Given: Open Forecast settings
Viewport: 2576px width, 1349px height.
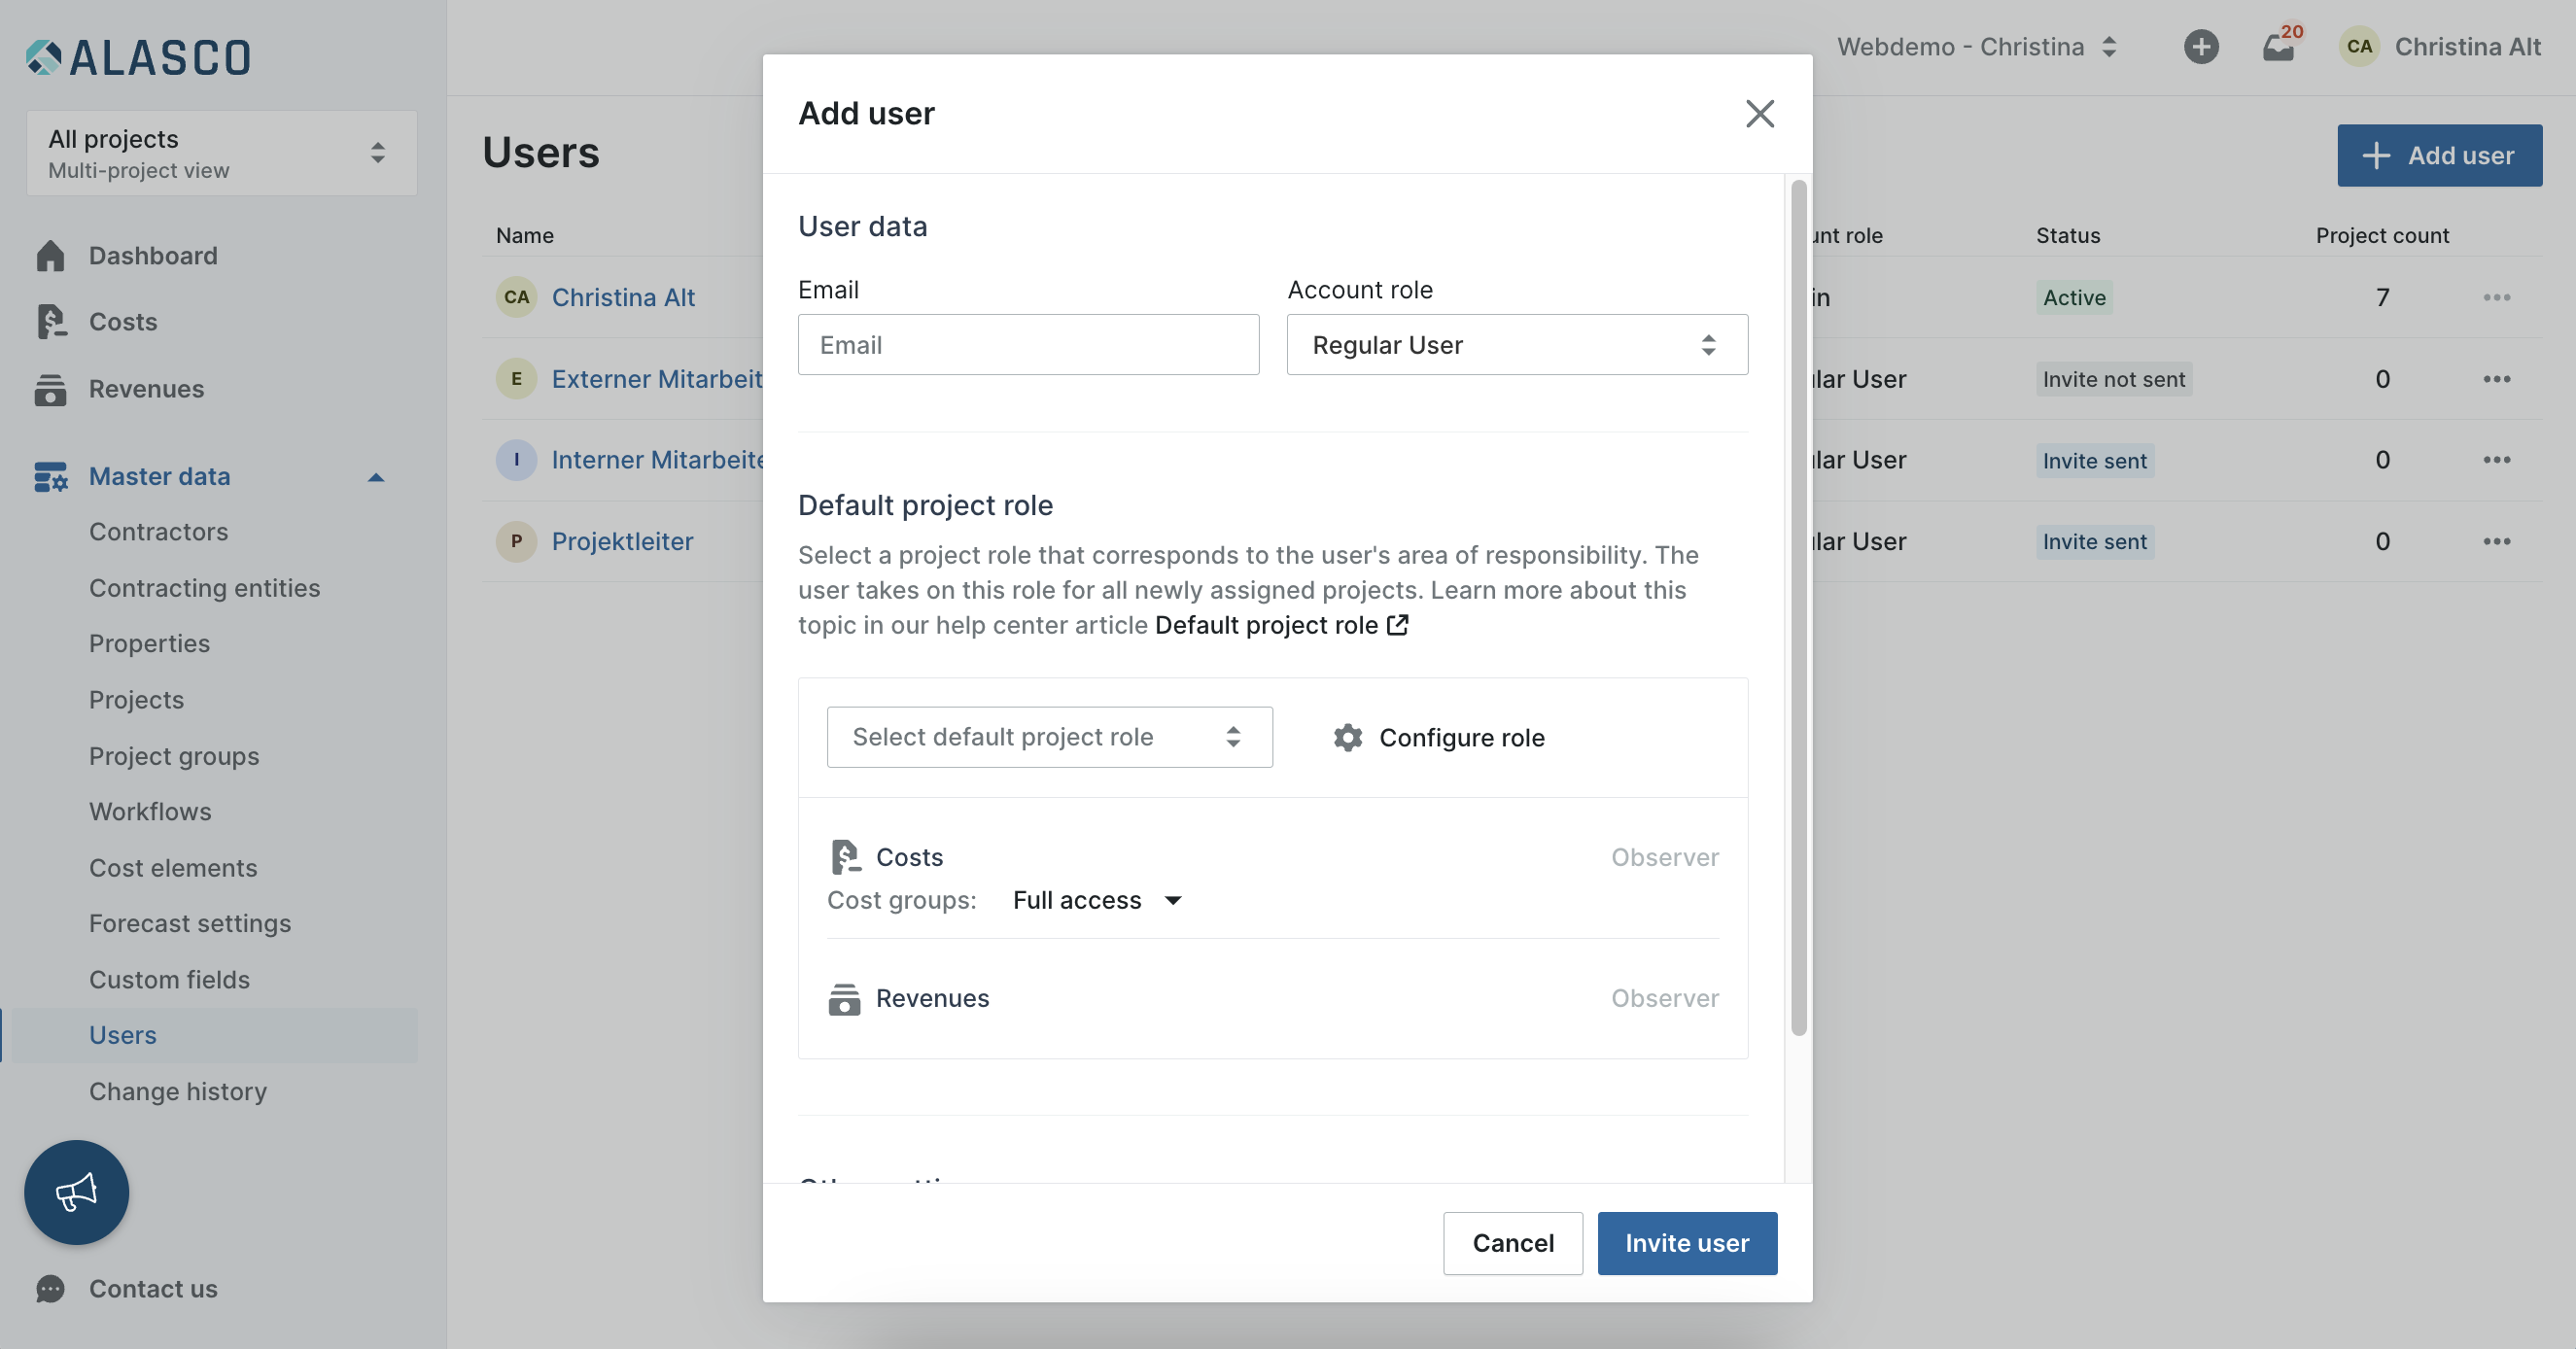Looking at the screenshot, I should click(190, 924).
